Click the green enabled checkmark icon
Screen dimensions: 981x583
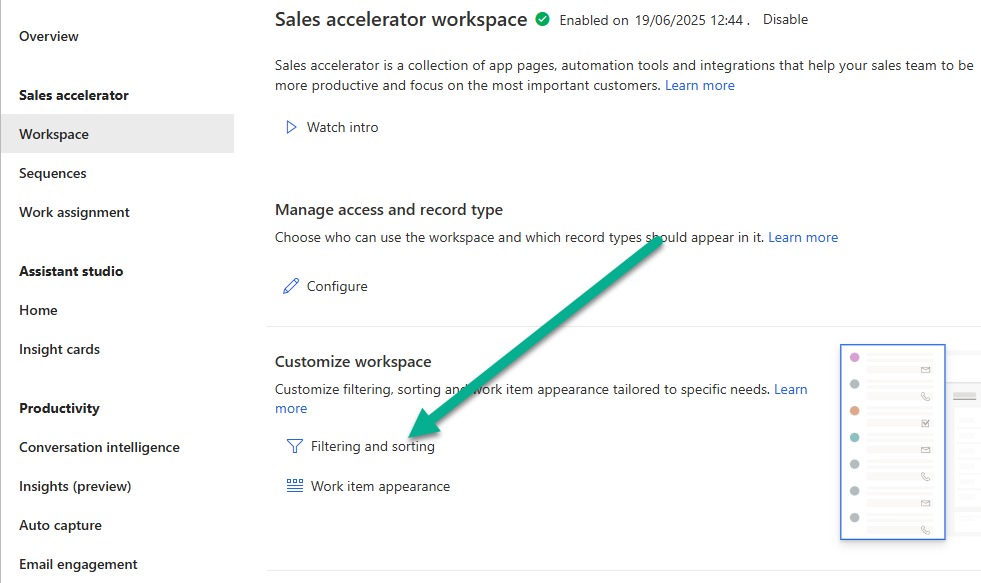[543, 20]
